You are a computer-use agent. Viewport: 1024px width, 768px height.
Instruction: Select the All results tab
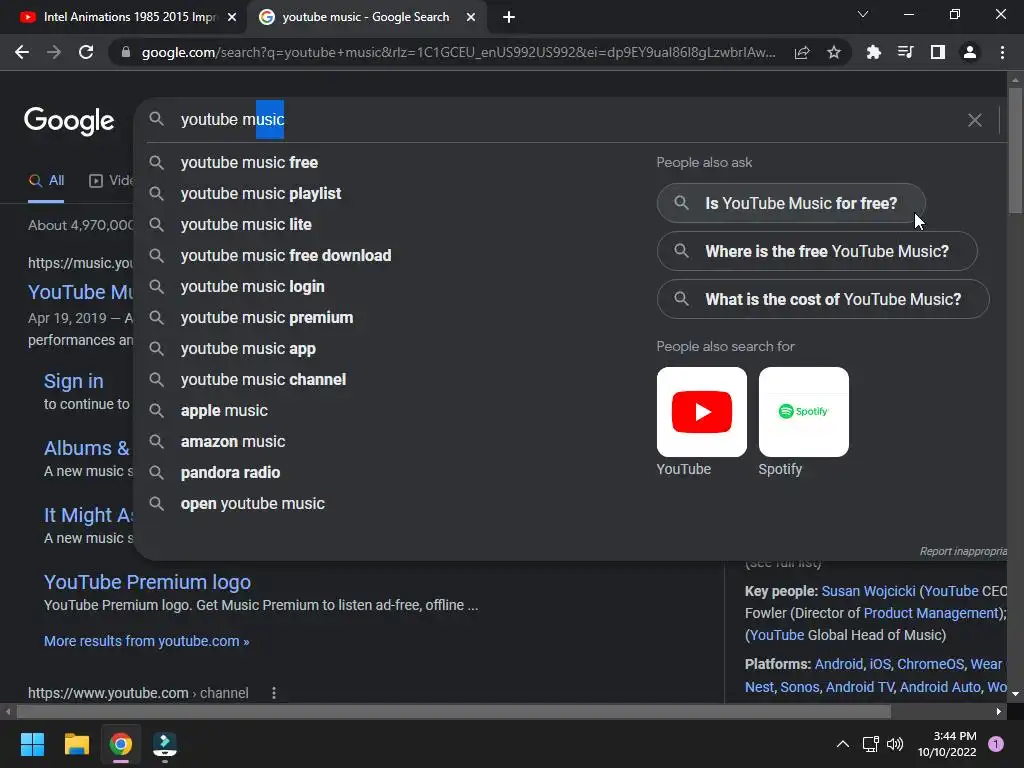click(x=46, y=181)
